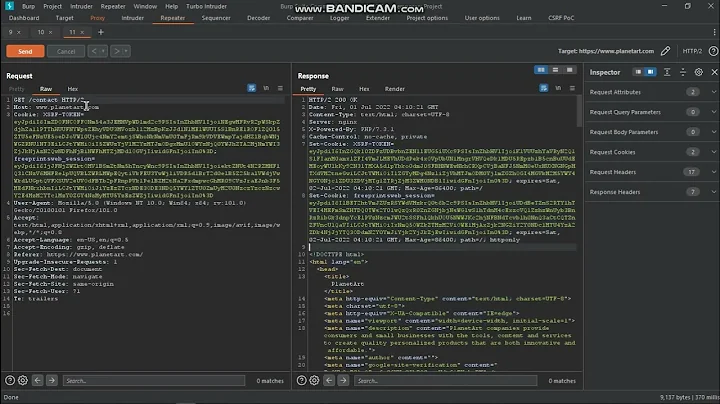
Task: Open request pane hamburger menu
Action: coord(280,88)
